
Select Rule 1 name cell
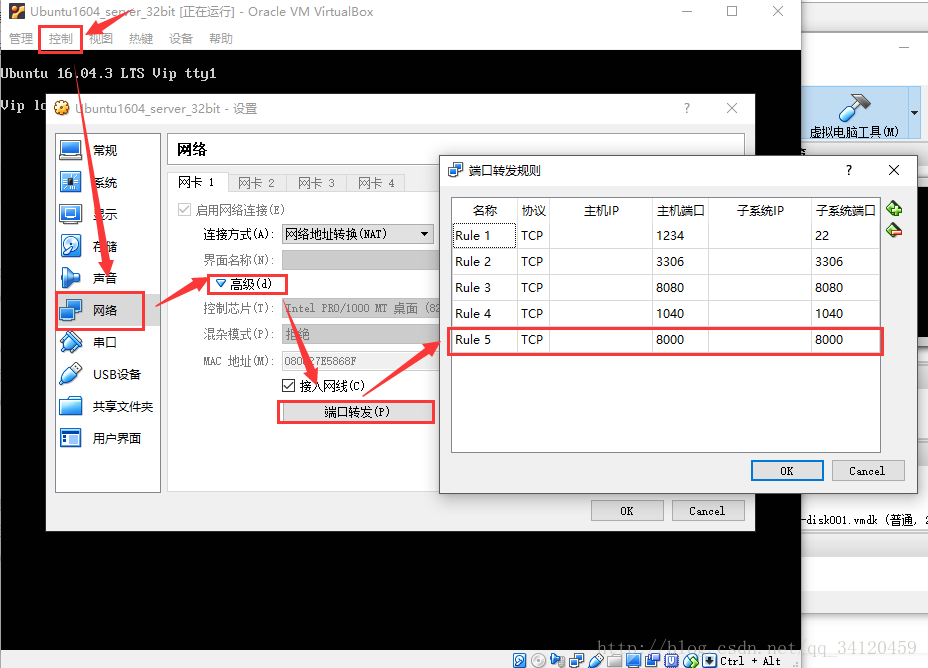[484, 235]
